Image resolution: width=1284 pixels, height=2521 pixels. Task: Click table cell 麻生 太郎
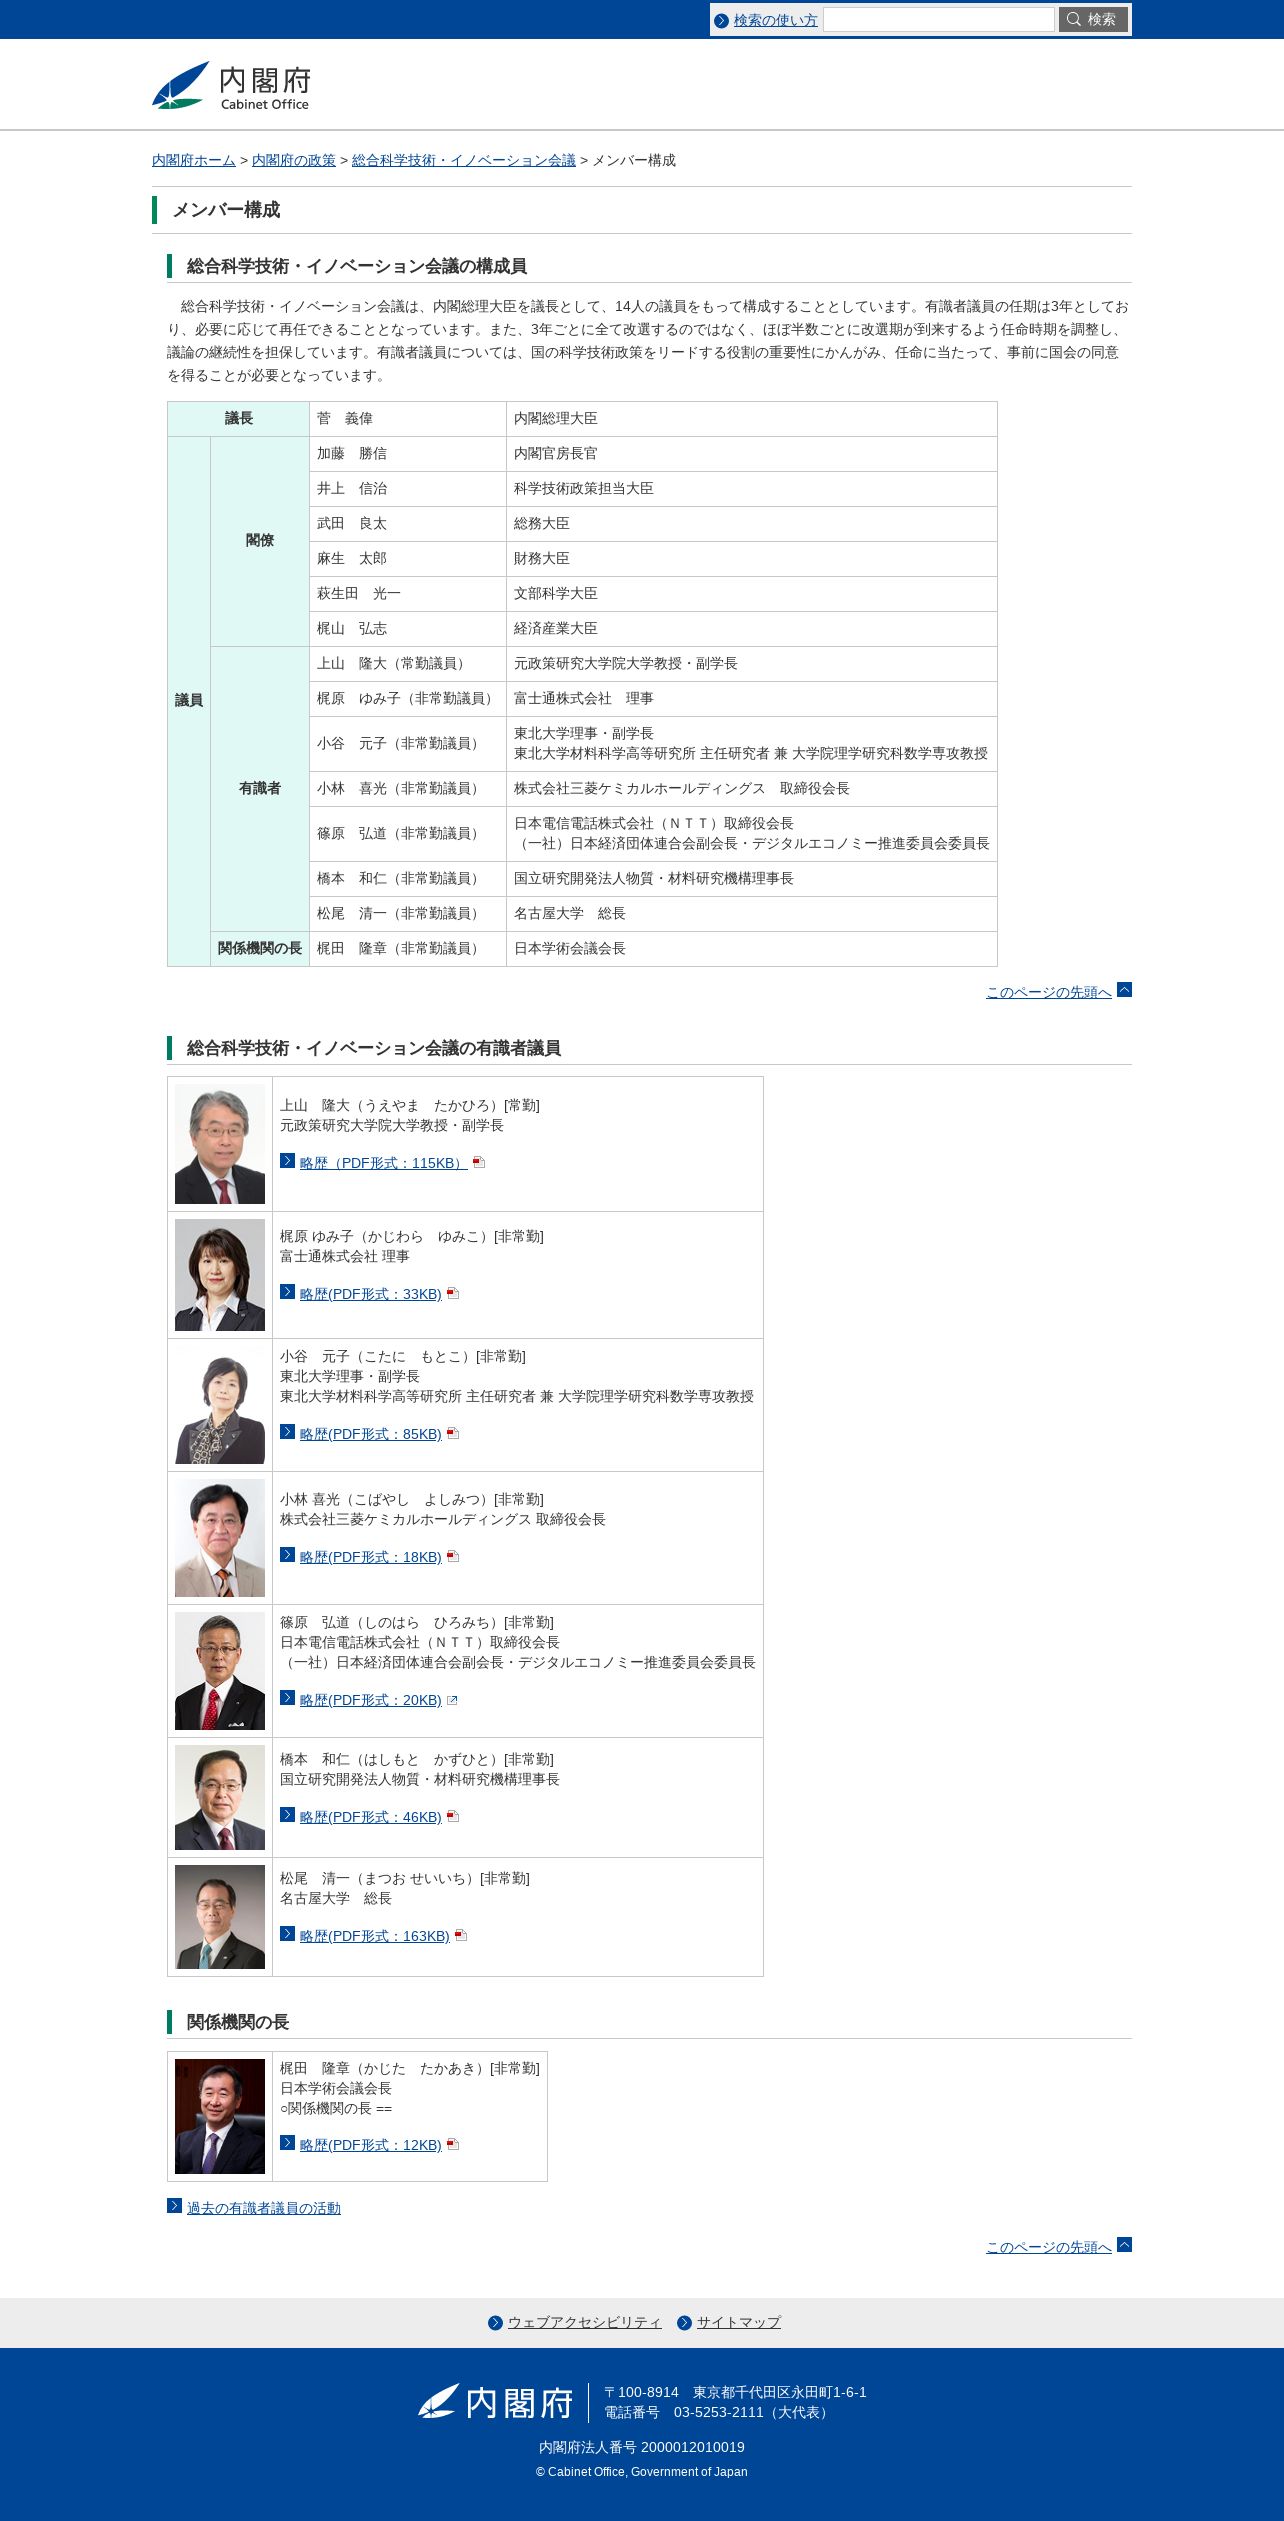(x=408, y=559)
